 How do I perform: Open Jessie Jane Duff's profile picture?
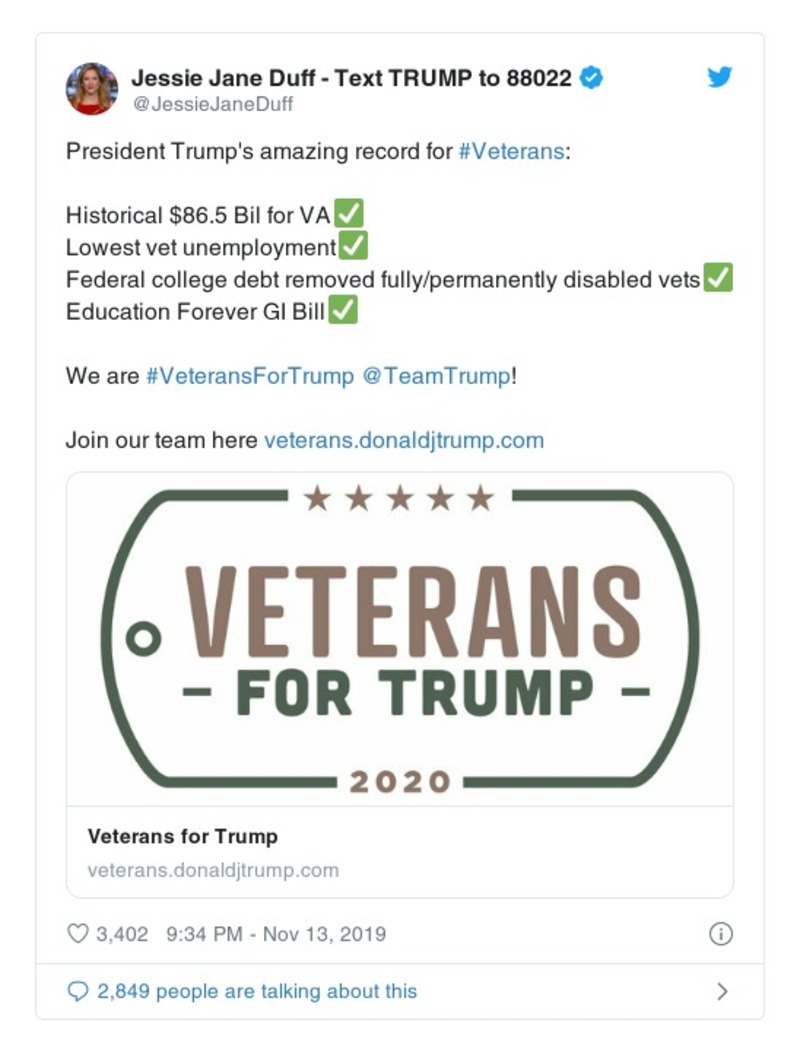pyautogui.click(x=90, y=87)
